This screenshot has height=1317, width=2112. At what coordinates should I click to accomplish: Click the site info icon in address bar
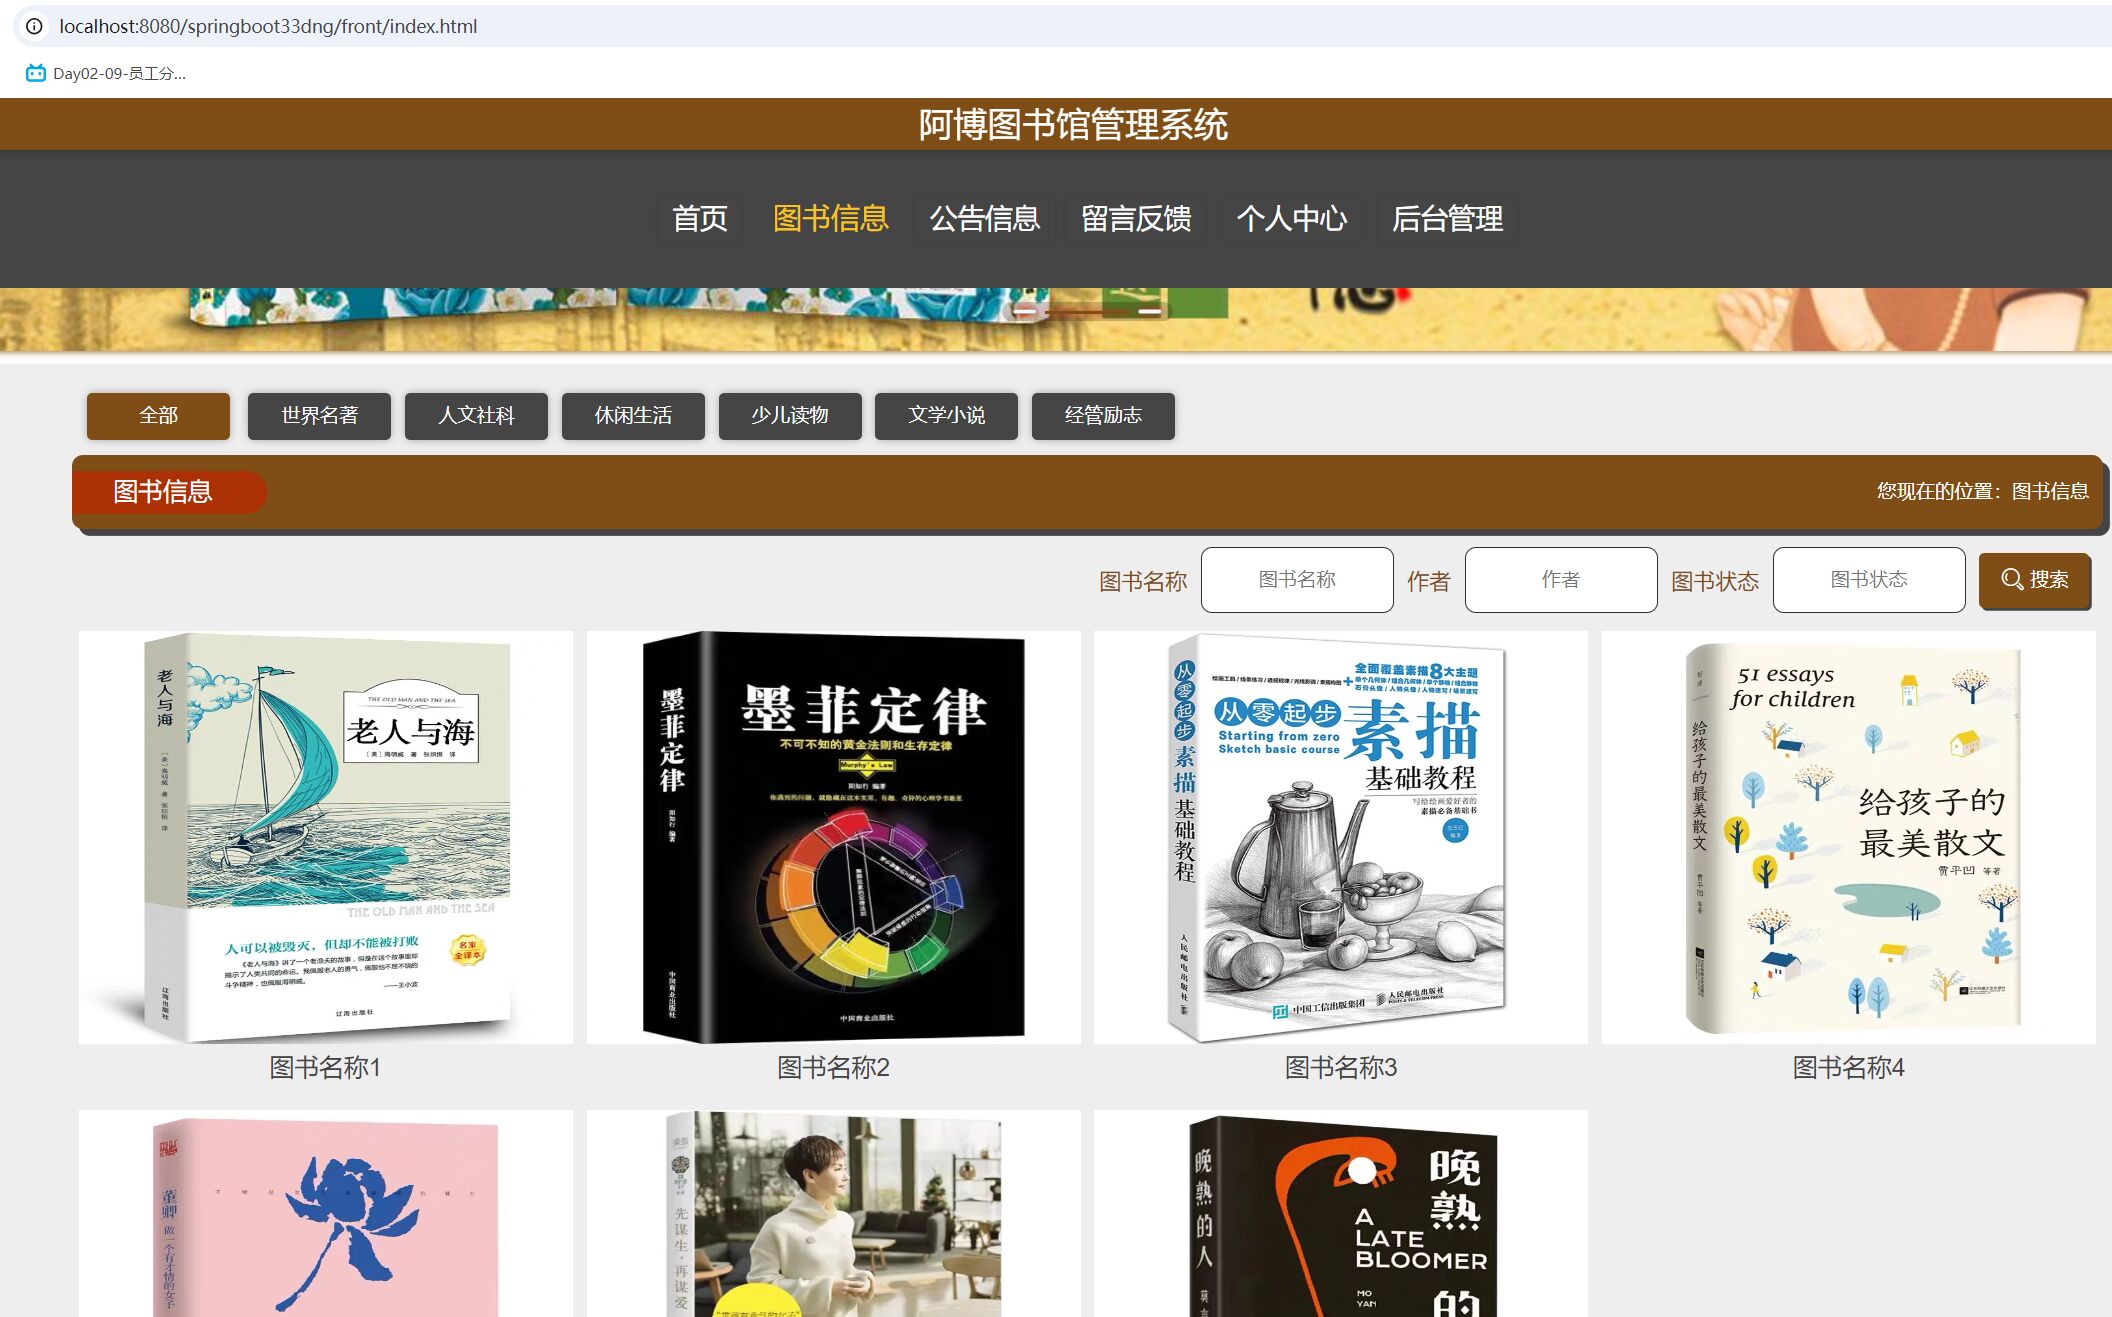pos(34,26)
